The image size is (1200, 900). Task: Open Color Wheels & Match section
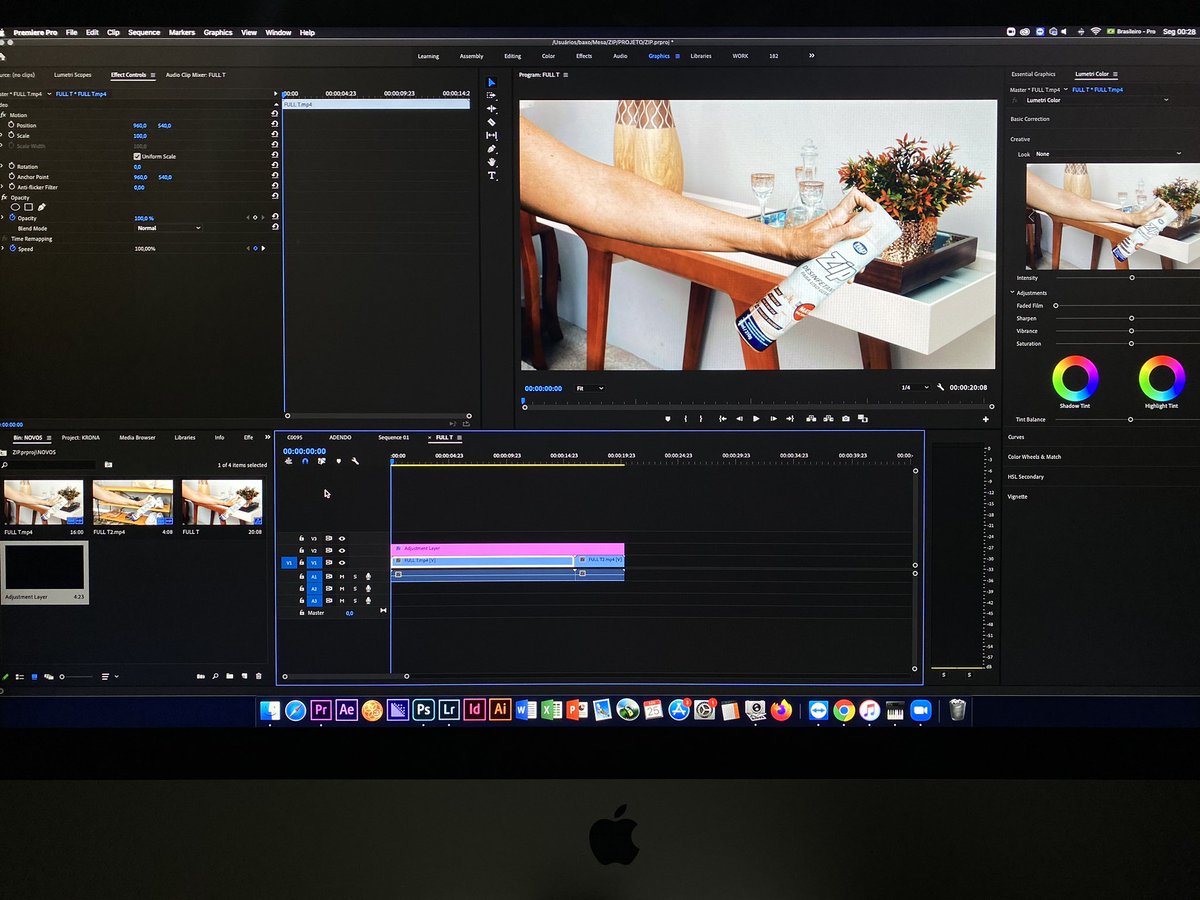pyautogui.click(x=1035, y=457)
